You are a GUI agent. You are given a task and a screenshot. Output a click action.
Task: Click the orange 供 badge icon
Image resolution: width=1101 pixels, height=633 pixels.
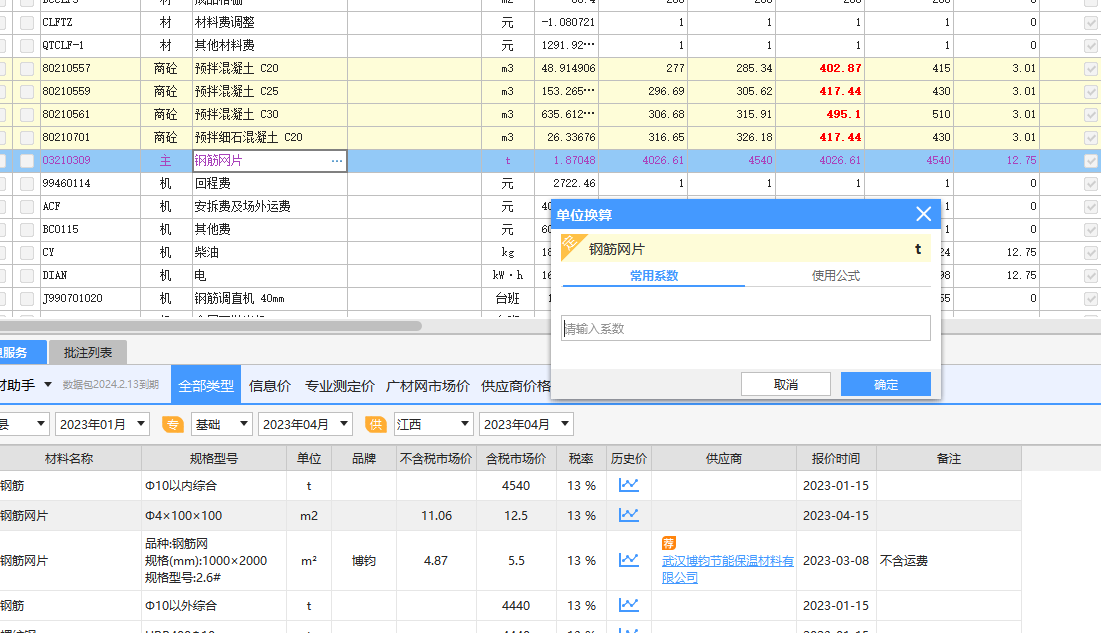[376, 424]
